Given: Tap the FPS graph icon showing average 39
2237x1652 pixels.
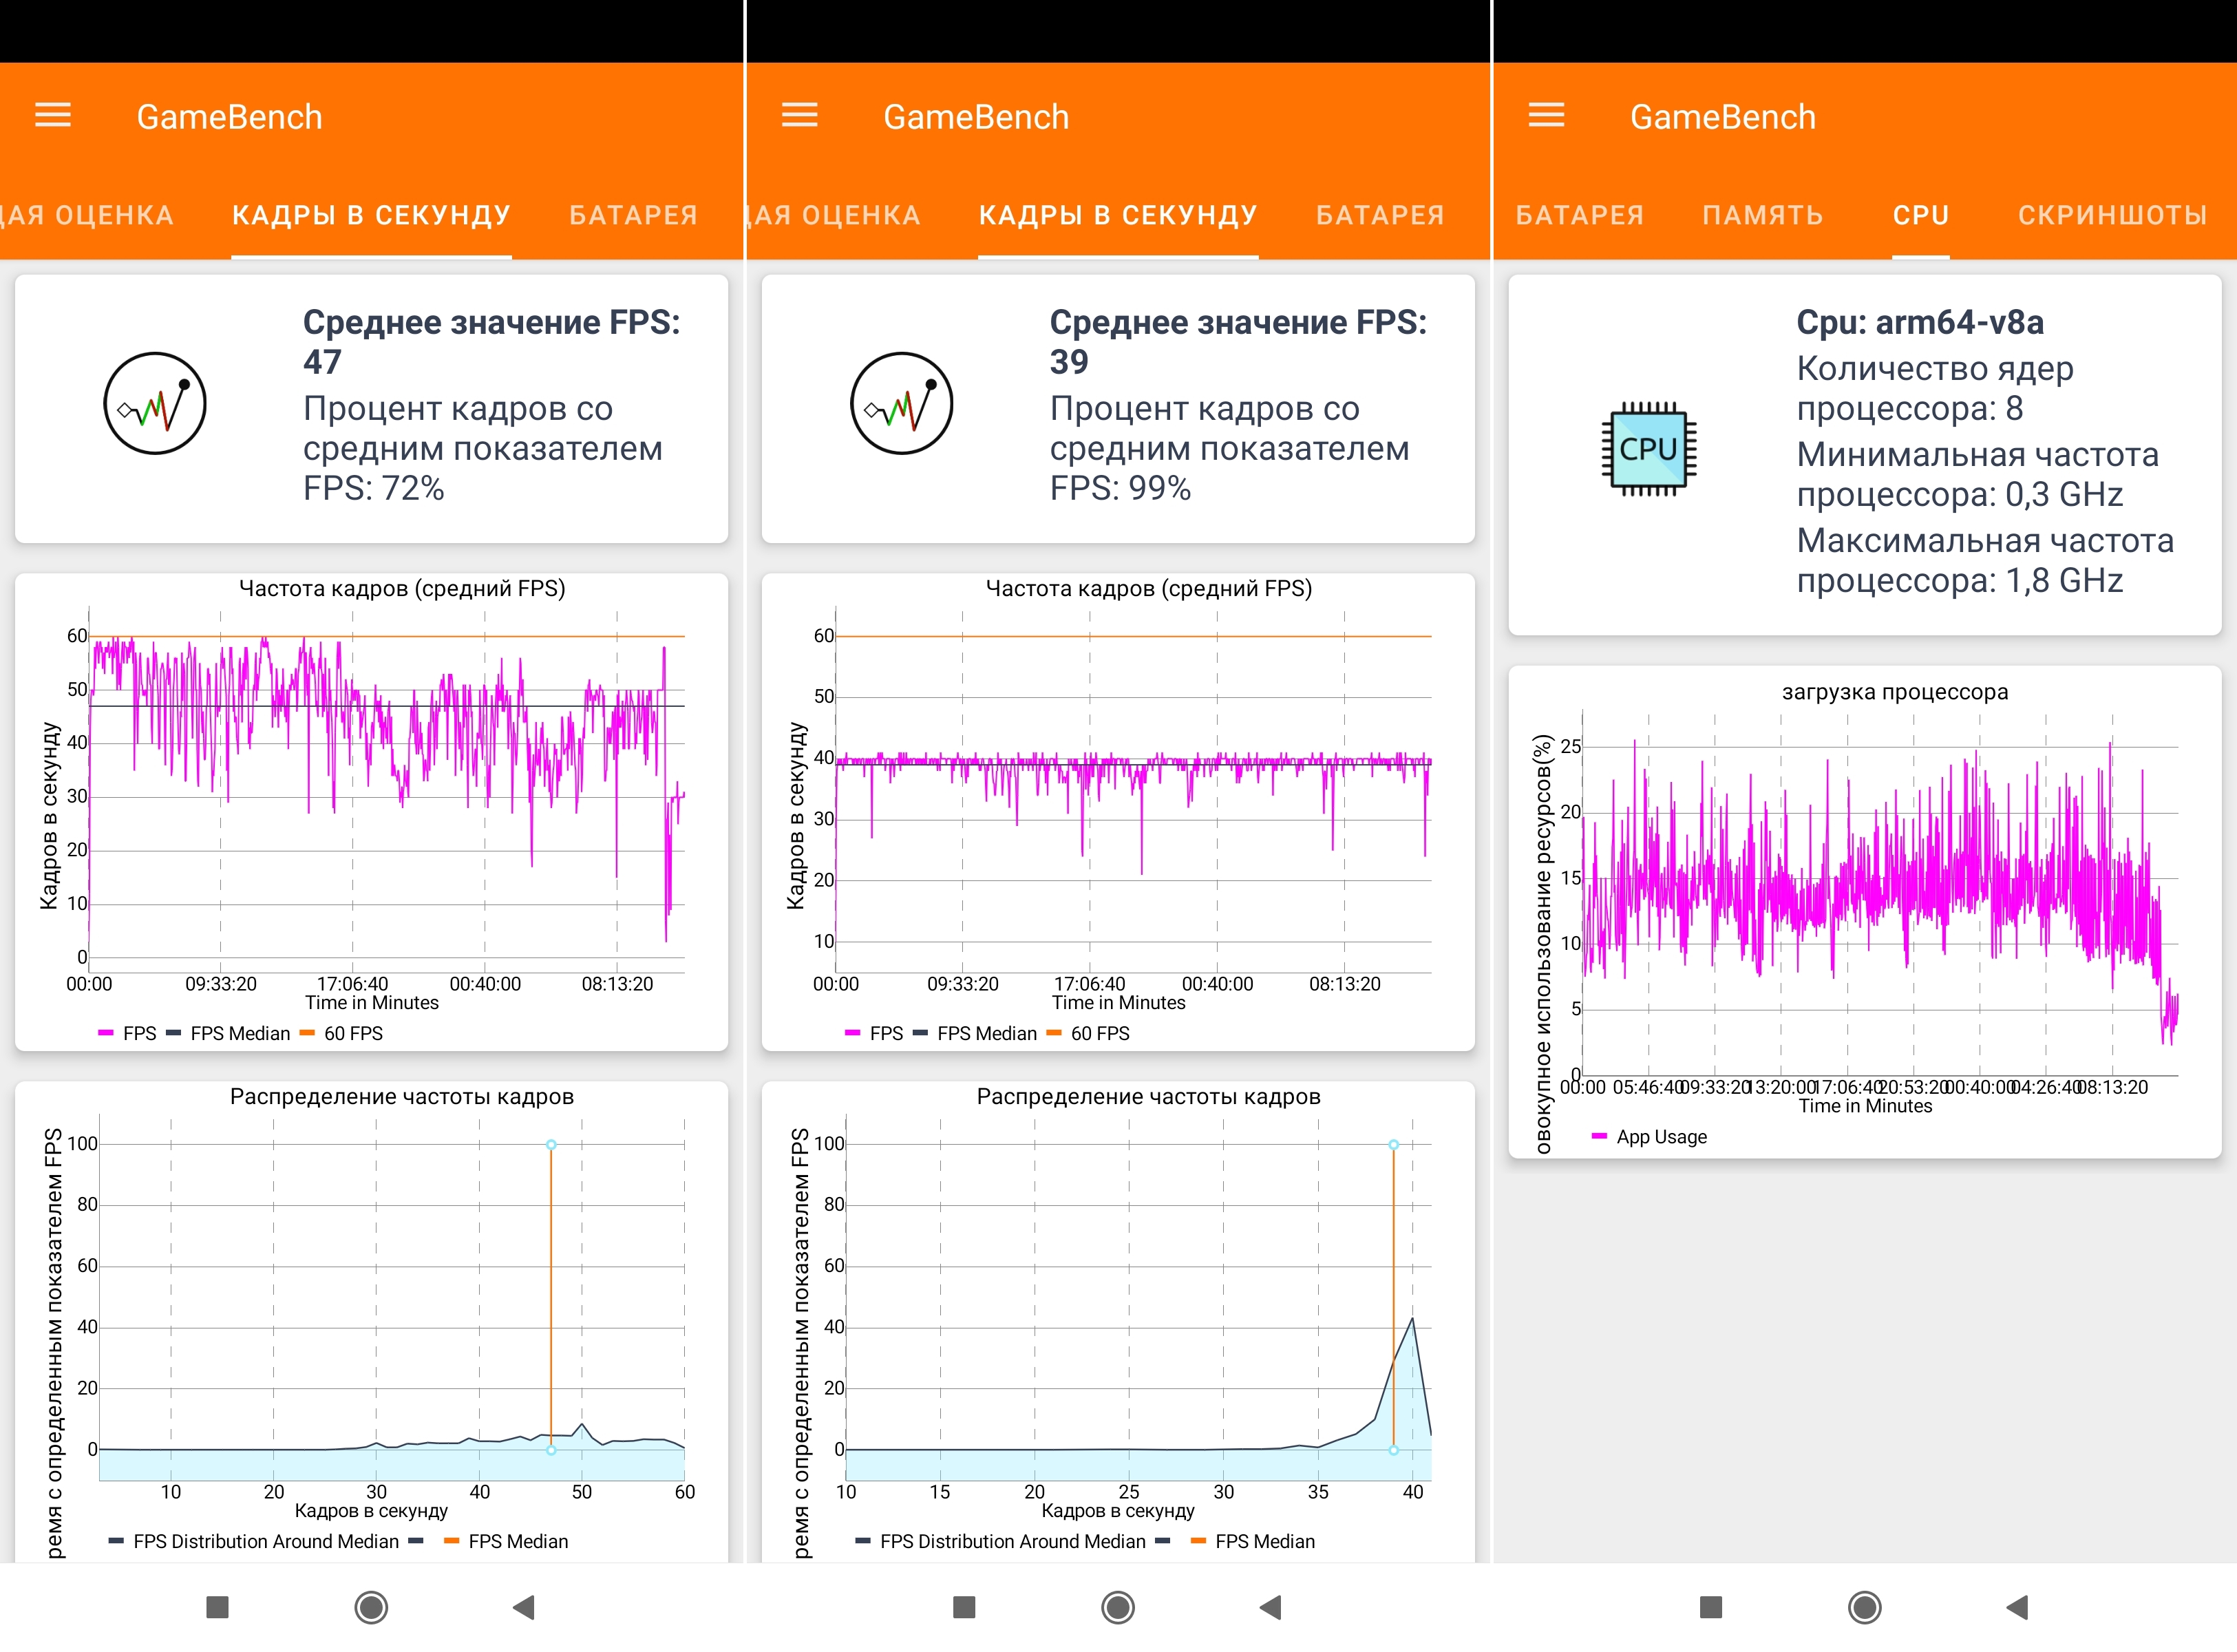Looking at the screenshot, I should [901, 403].
